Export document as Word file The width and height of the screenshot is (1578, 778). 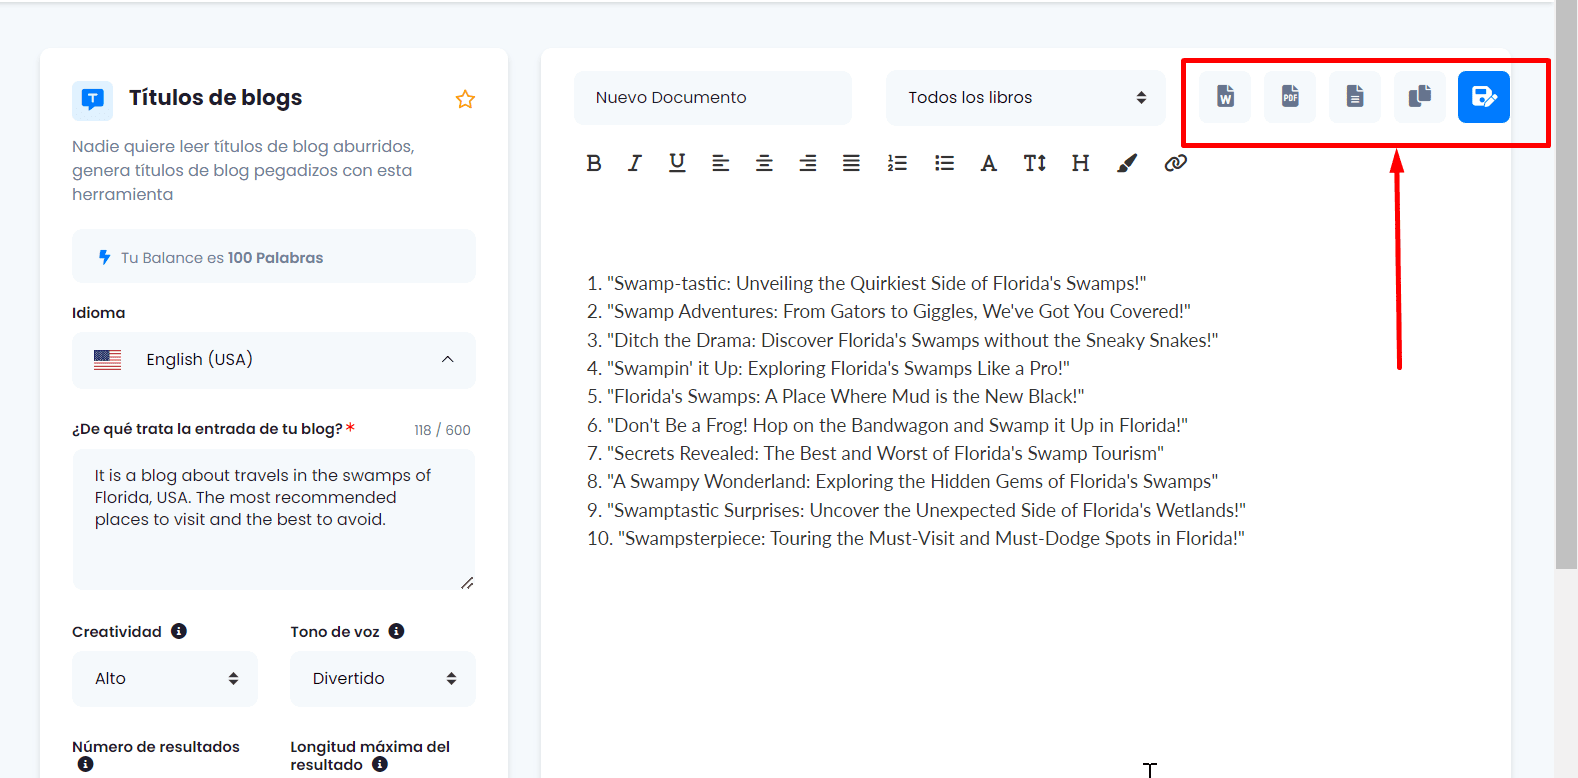[1225, 97]
